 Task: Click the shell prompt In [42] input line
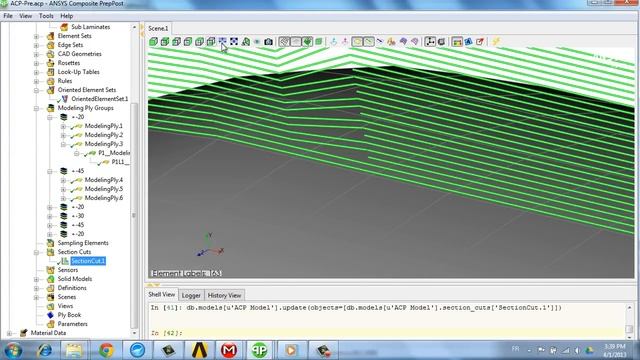(x=387, y=333)
